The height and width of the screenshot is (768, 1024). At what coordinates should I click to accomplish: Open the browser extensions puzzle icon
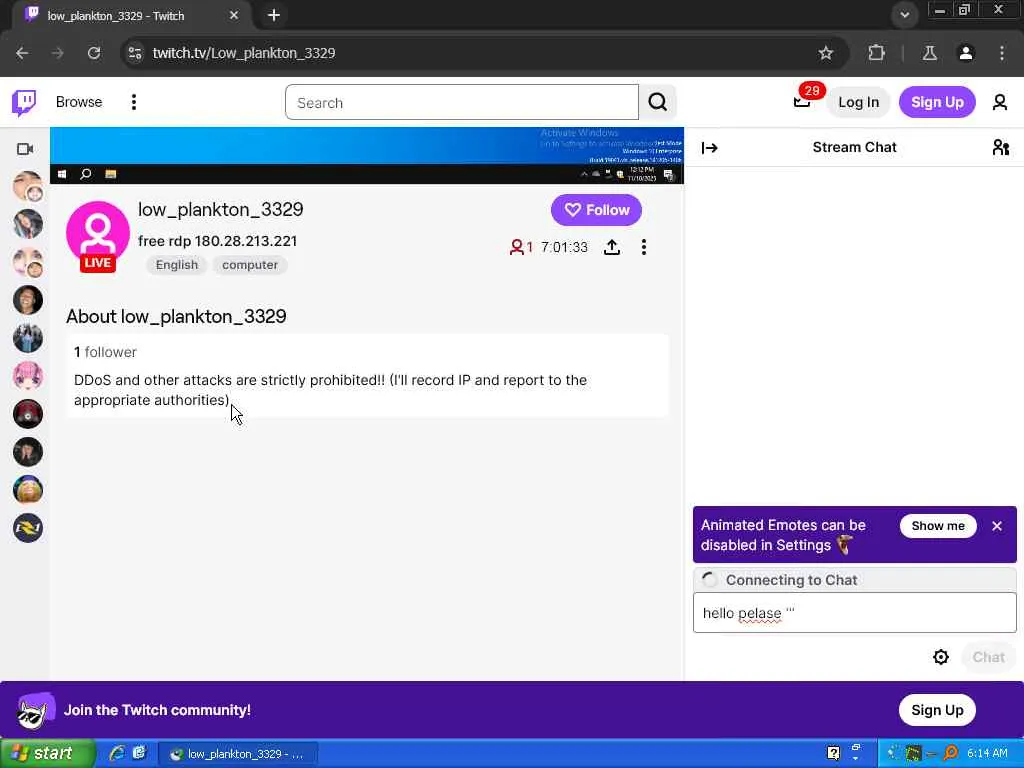[x=876, y=53]
